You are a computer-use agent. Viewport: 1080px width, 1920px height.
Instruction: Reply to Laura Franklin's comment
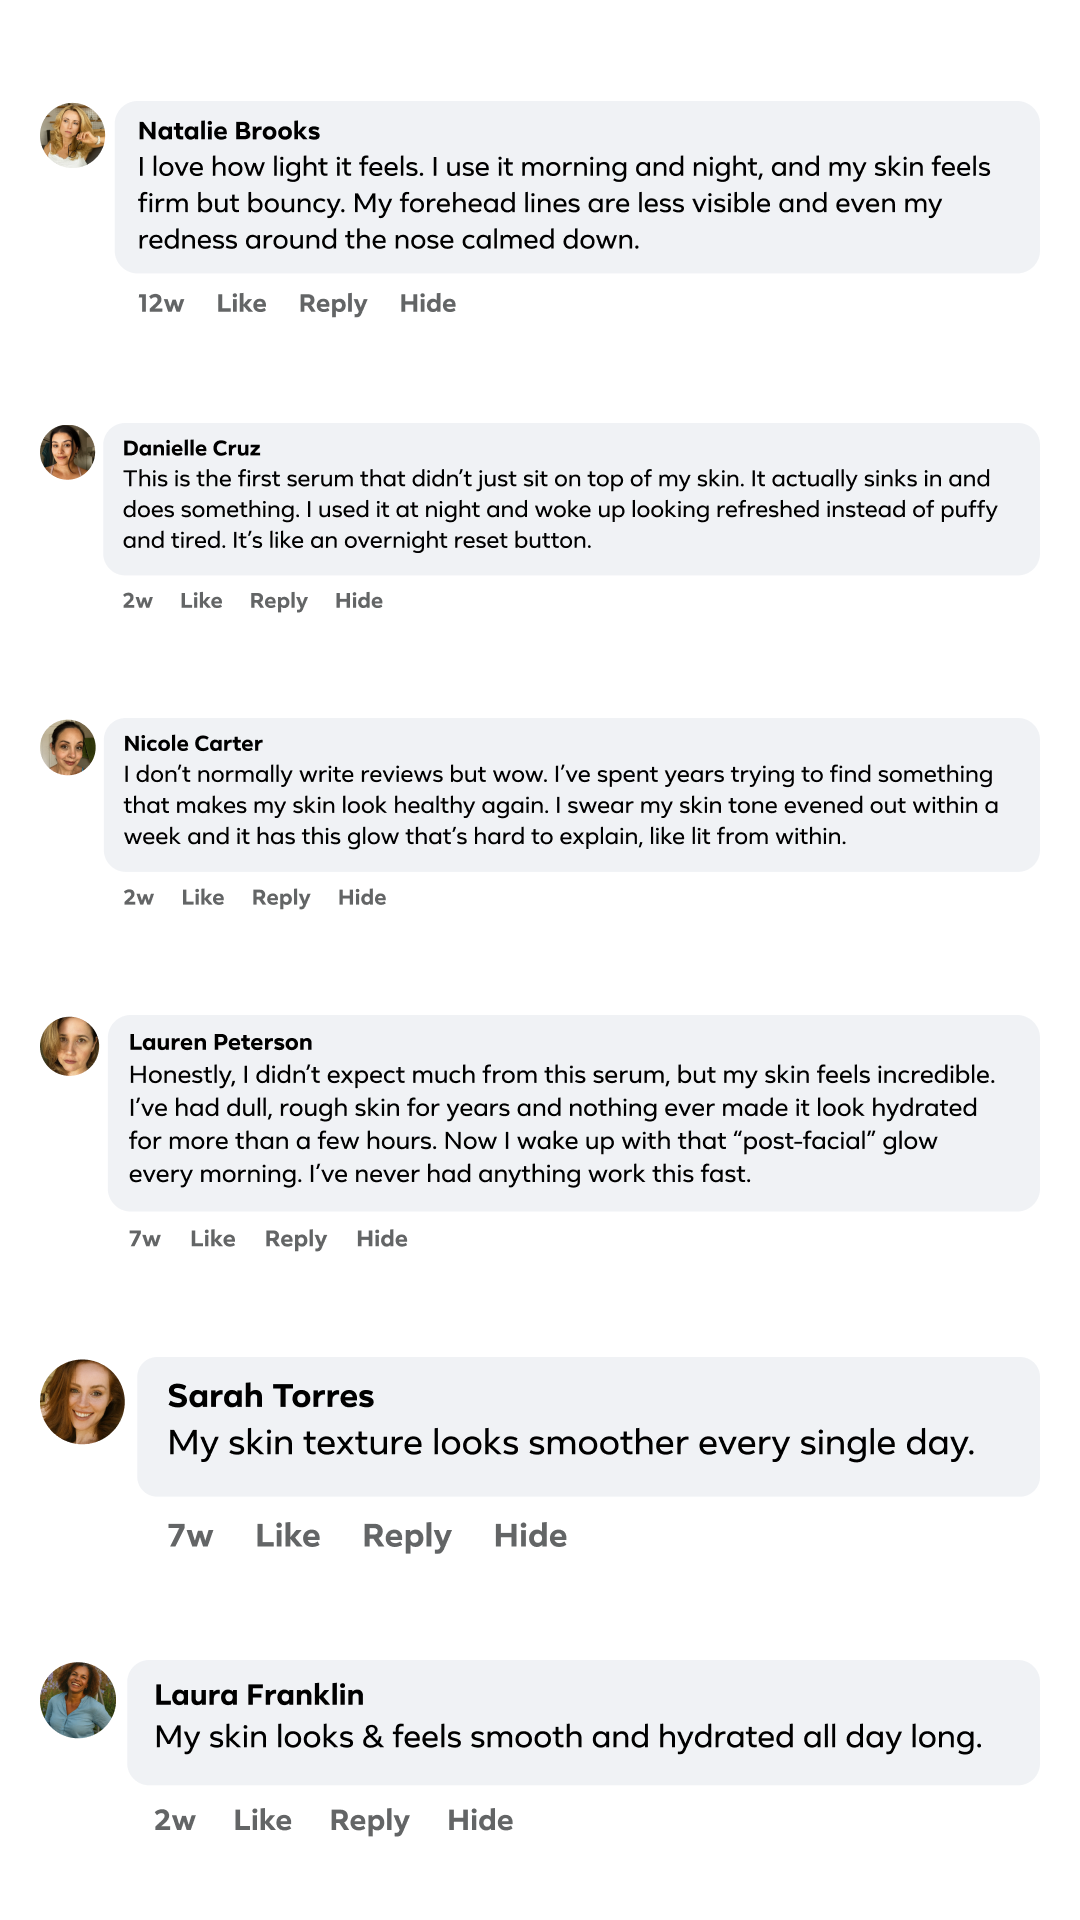click(x=370, y=1821)
